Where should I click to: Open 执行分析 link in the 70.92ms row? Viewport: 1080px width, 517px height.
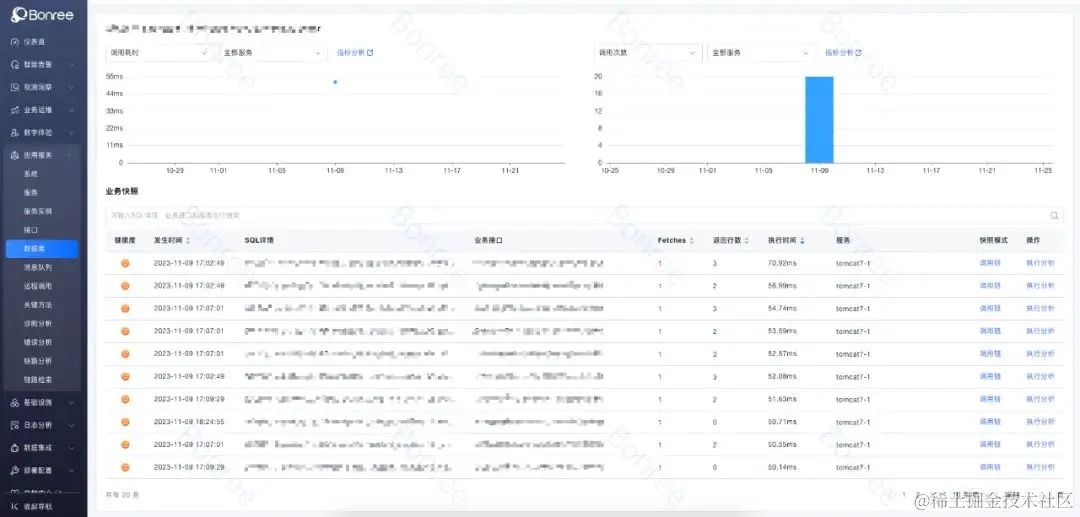[x=1040, y=263]
